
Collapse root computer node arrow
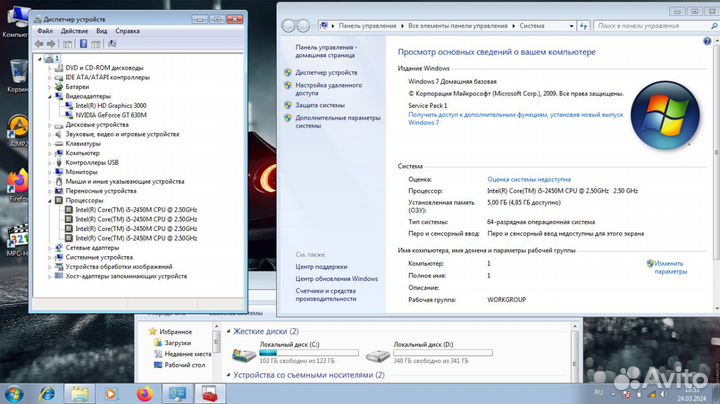[x=40, y=59]
